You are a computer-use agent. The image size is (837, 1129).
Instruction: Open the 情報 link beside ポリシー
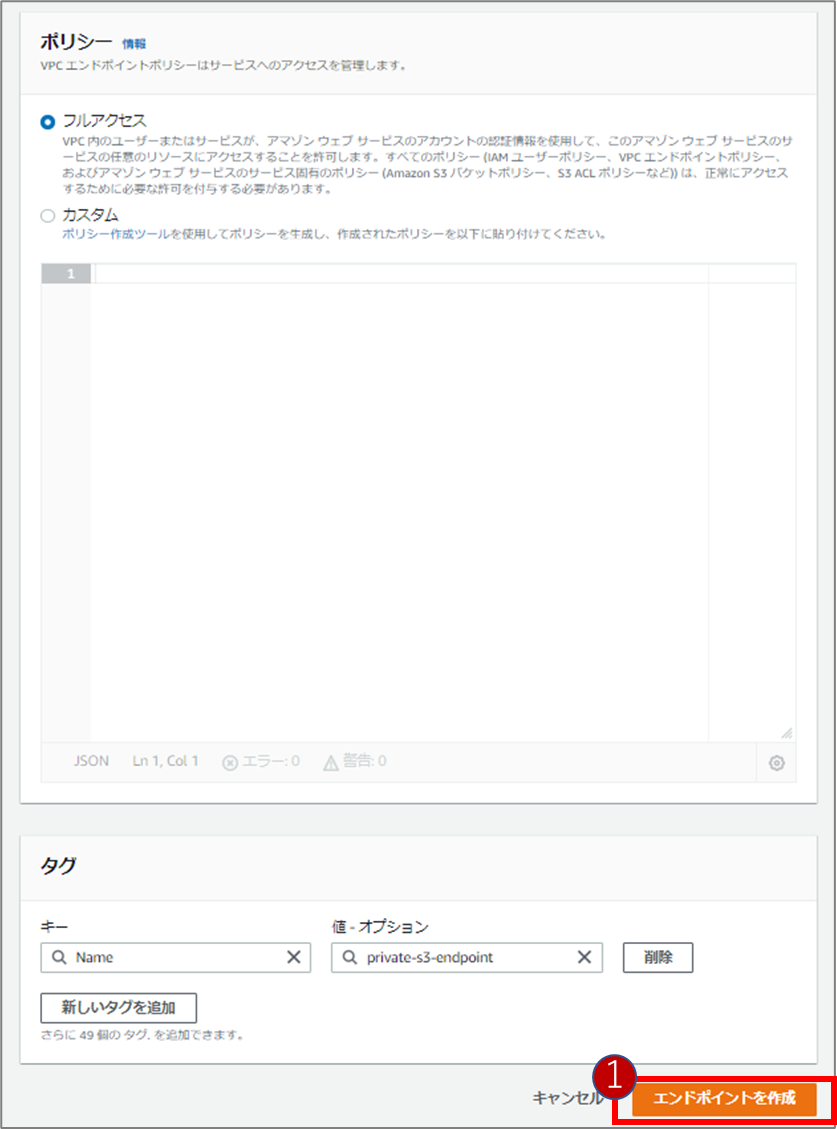click(134, 44)
